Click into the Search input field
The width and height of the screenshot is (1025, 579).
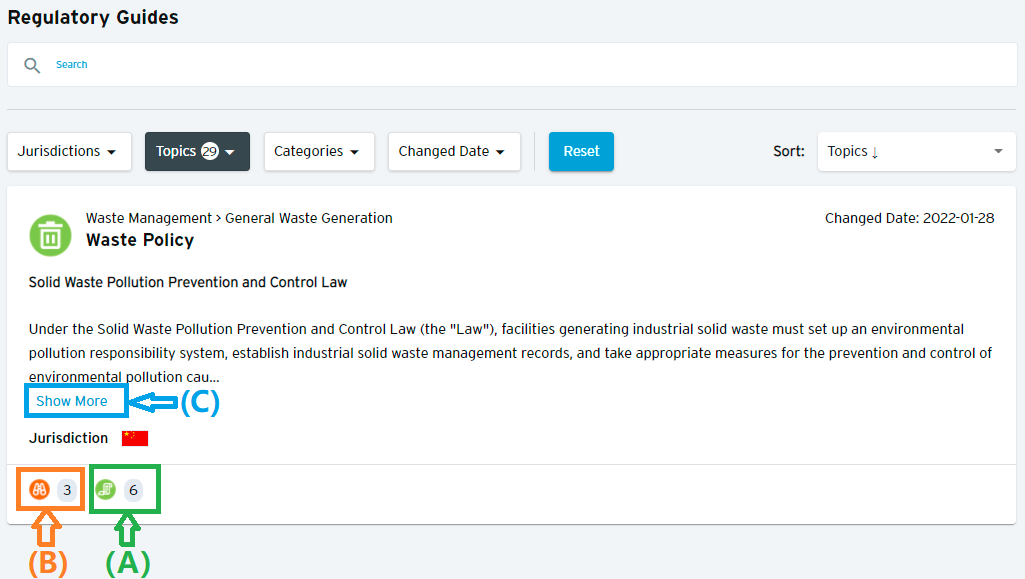(x=512, y=65)
